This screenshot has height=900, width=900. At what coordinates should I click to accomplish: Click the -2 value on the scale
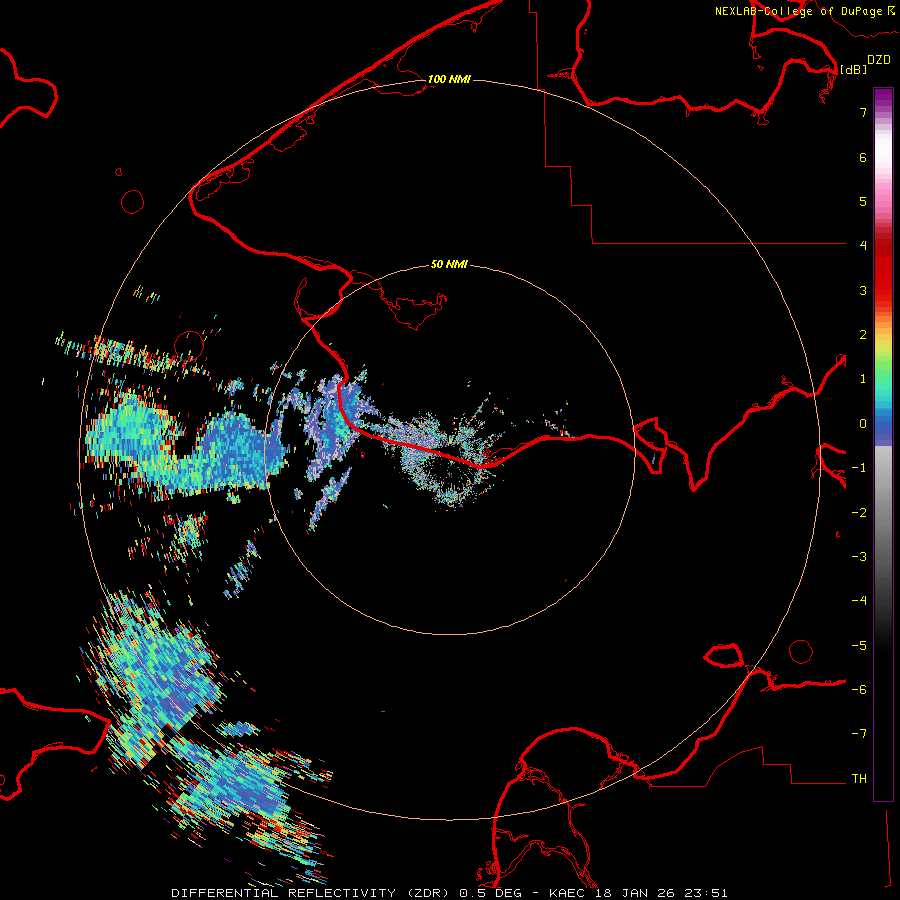pyautogui.click(x=859, y=513)
